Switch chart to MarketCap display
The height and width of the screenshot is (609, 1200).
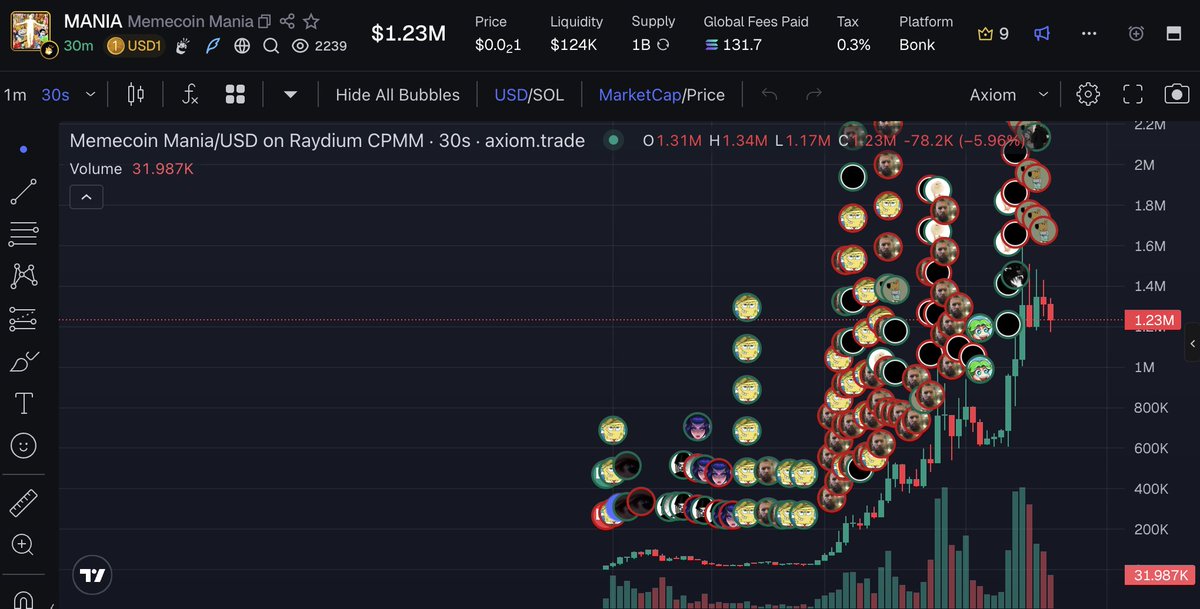coord(639,95)
